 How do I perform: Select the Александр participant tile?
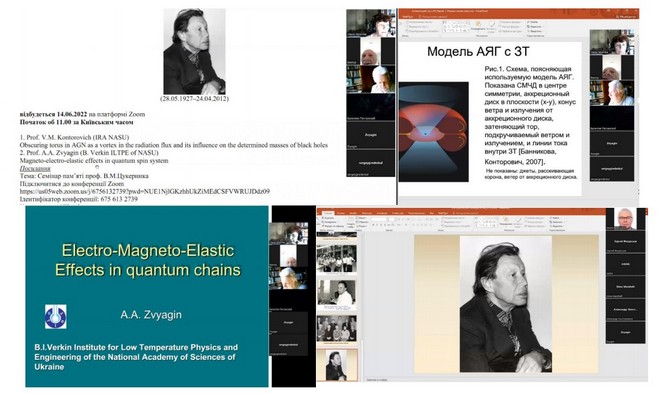pyautogui.click(x=625, y=309)
